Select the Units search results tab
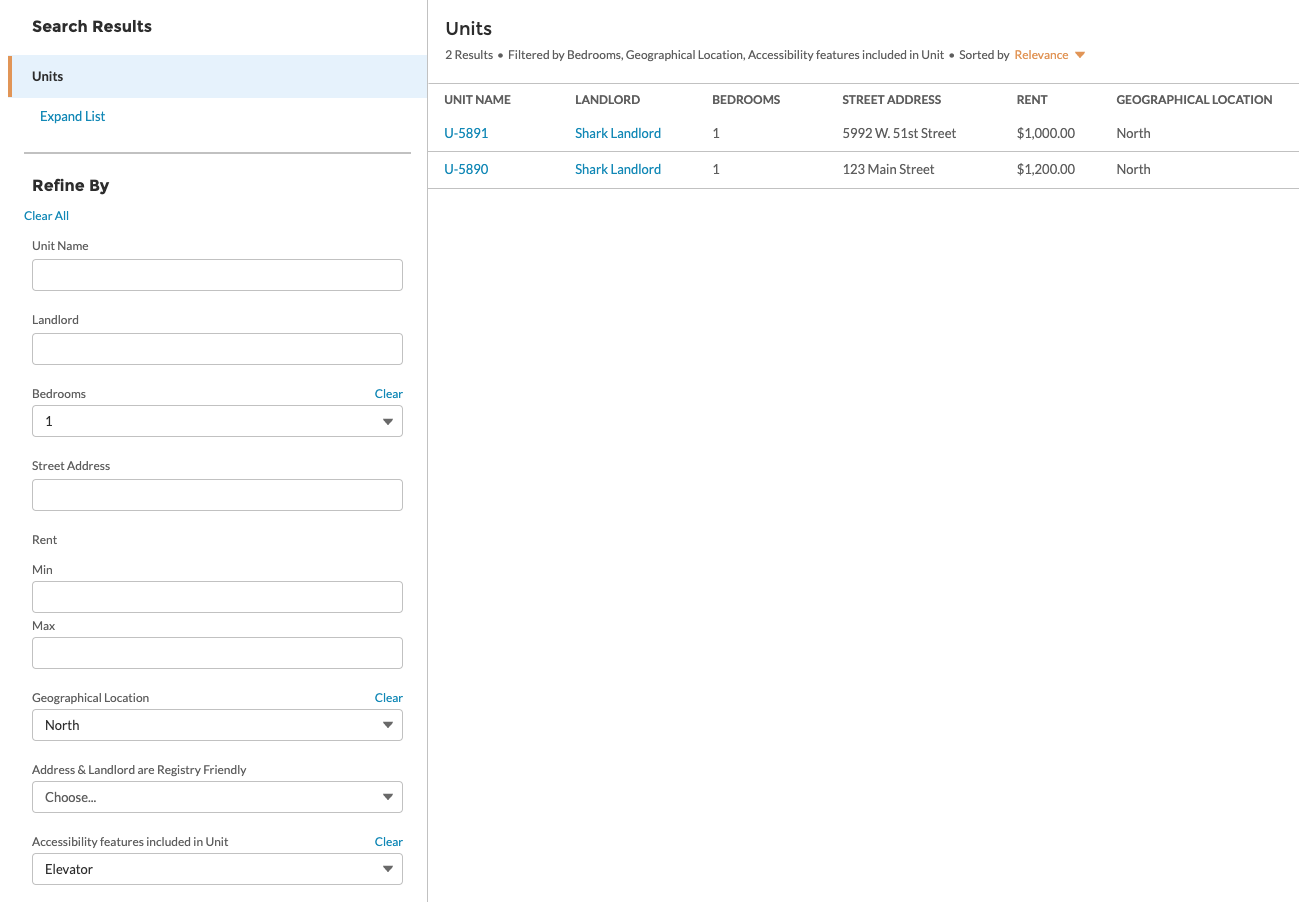Image resolution: width=1299 pixels, height=902 pixels. pos(218,76)
